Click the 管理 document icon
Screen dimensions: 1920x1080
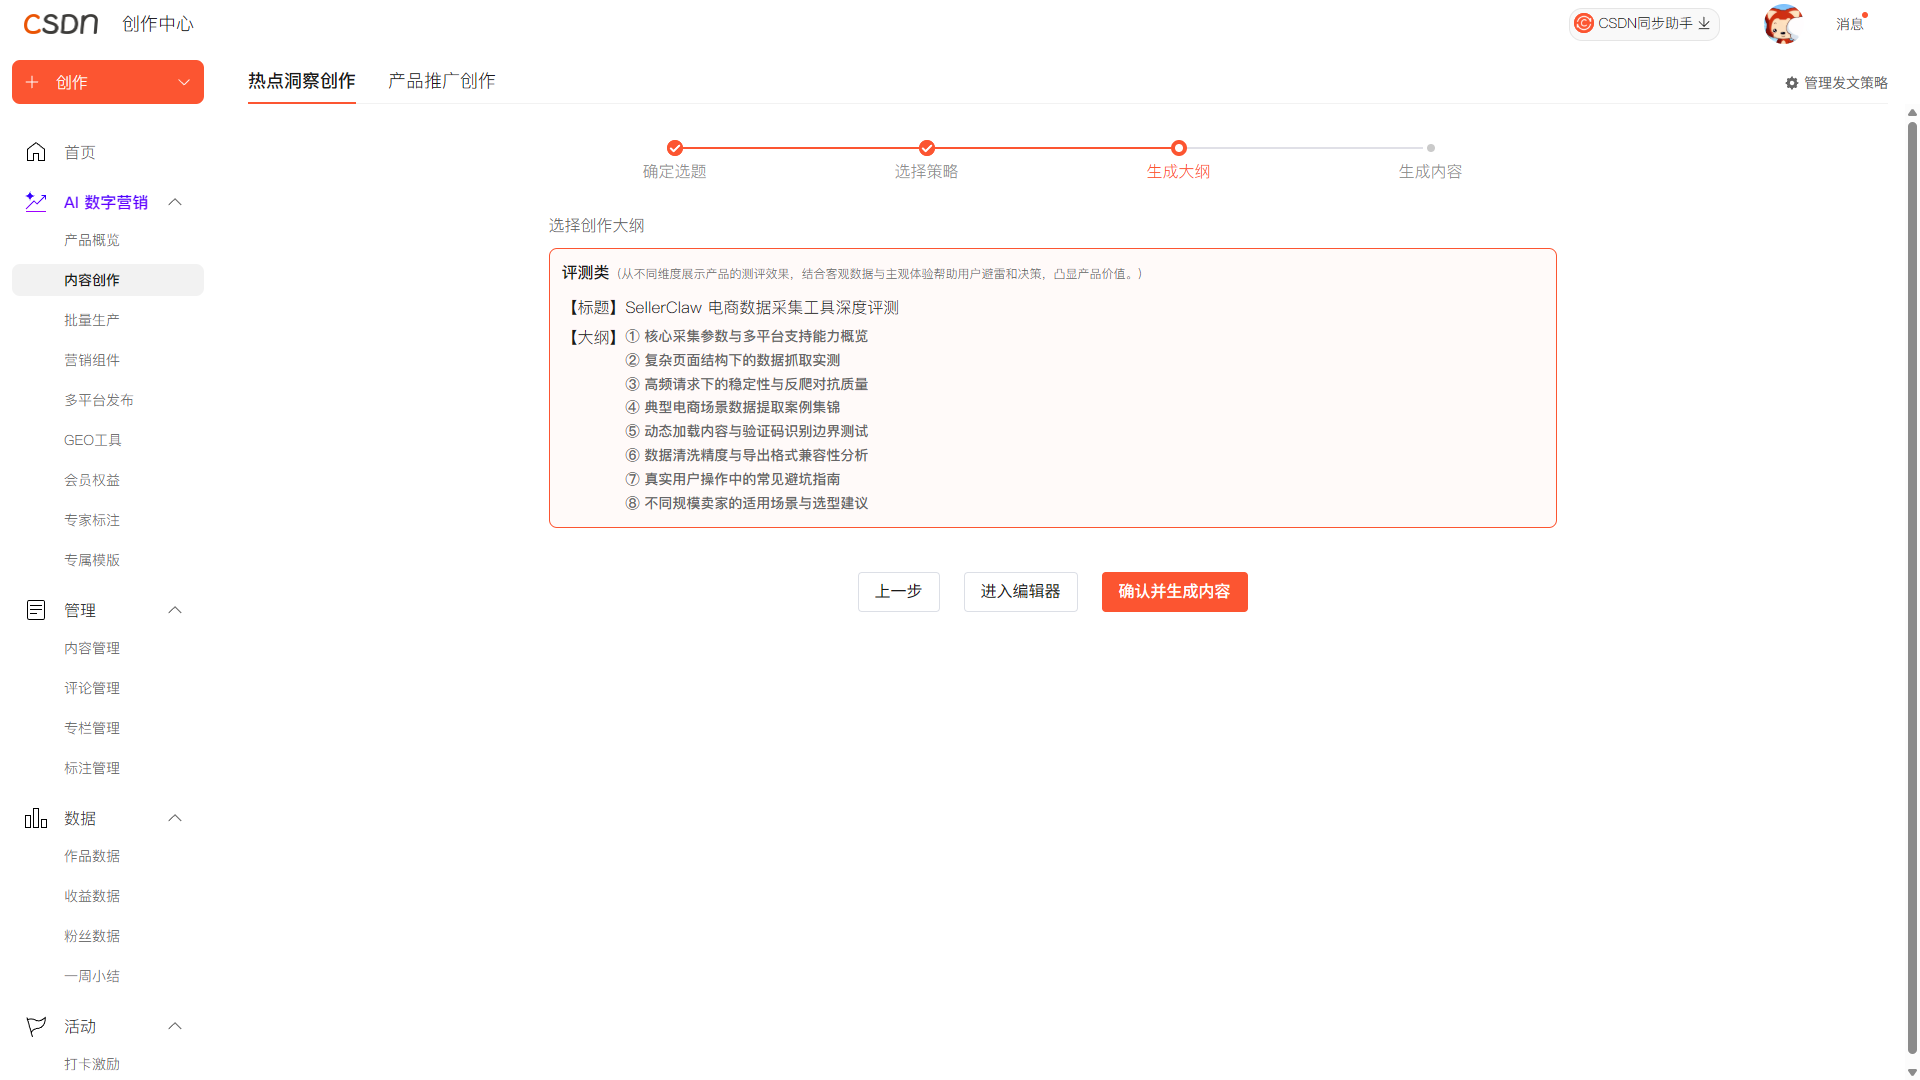coord(36,610)
